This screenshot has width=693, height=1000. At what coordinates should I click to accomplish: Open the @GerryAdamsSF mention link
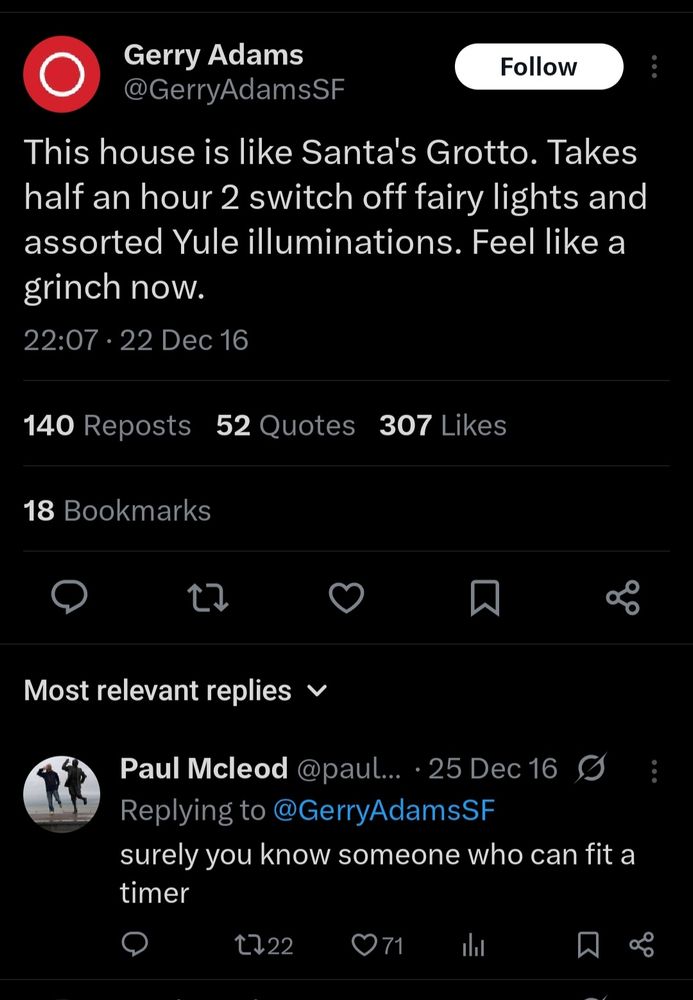tap(383, 810)
